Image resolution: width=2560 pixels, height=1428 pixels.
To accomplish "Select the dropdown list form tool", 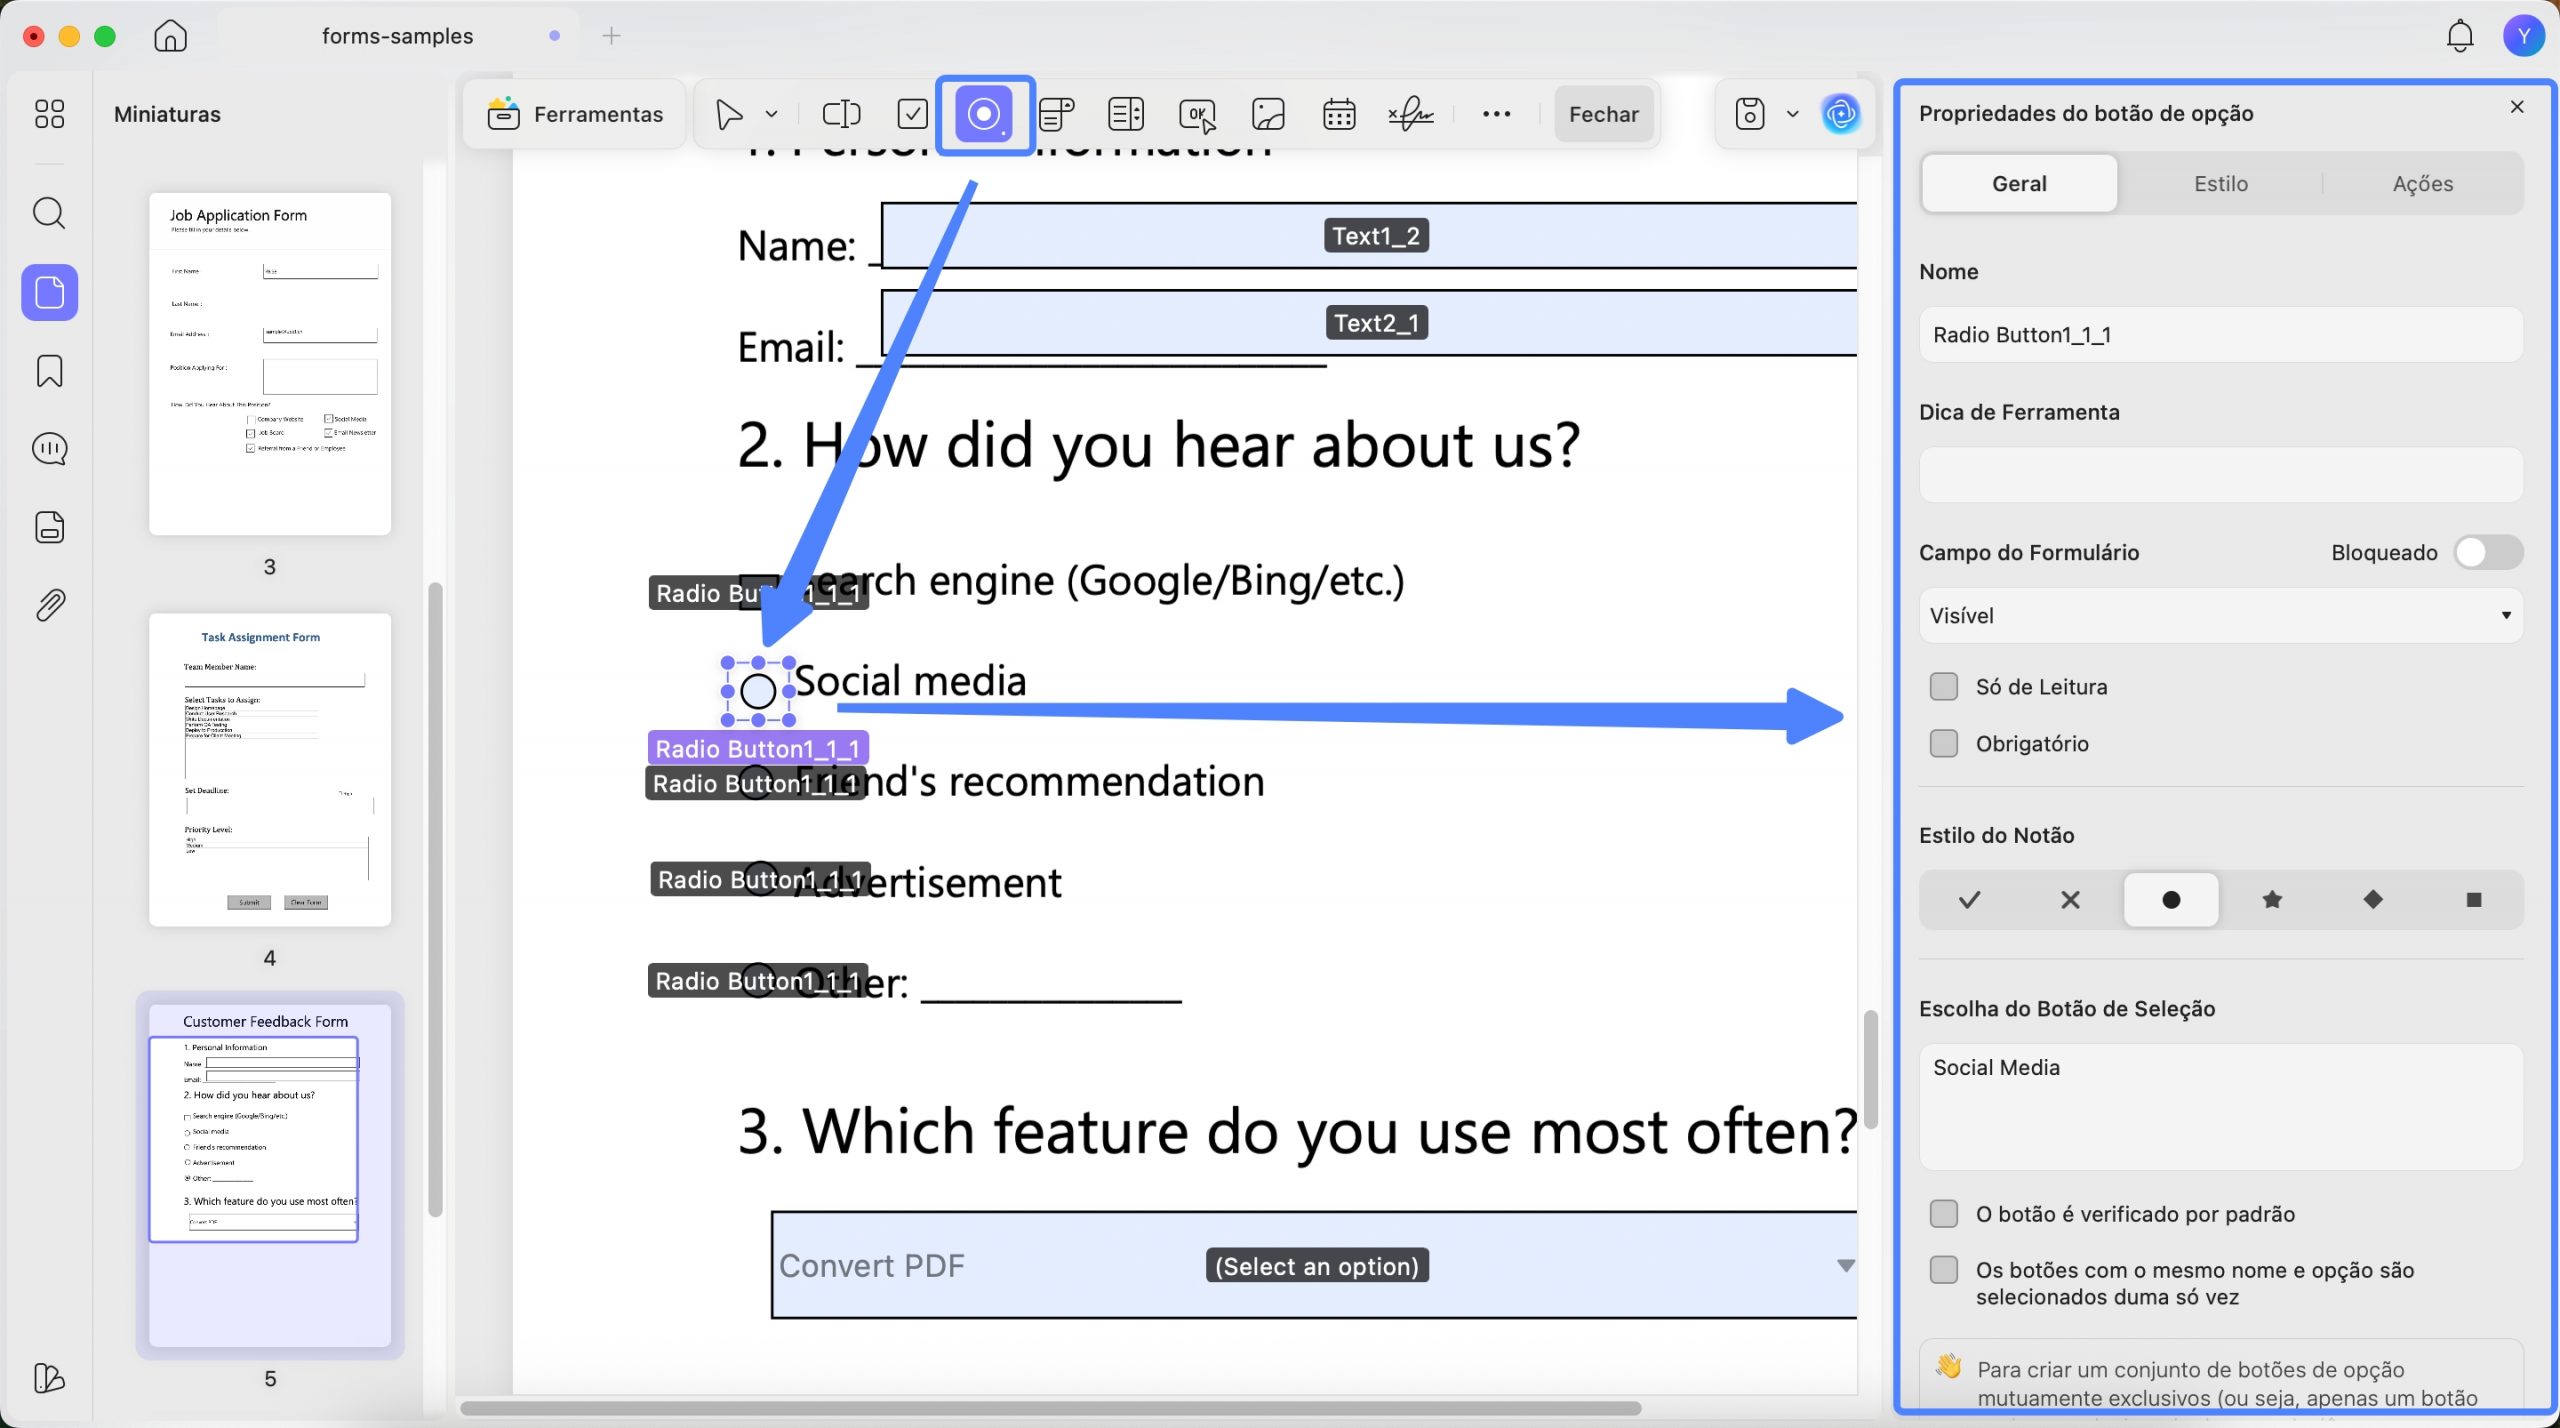I will [x=1056, y=114].
